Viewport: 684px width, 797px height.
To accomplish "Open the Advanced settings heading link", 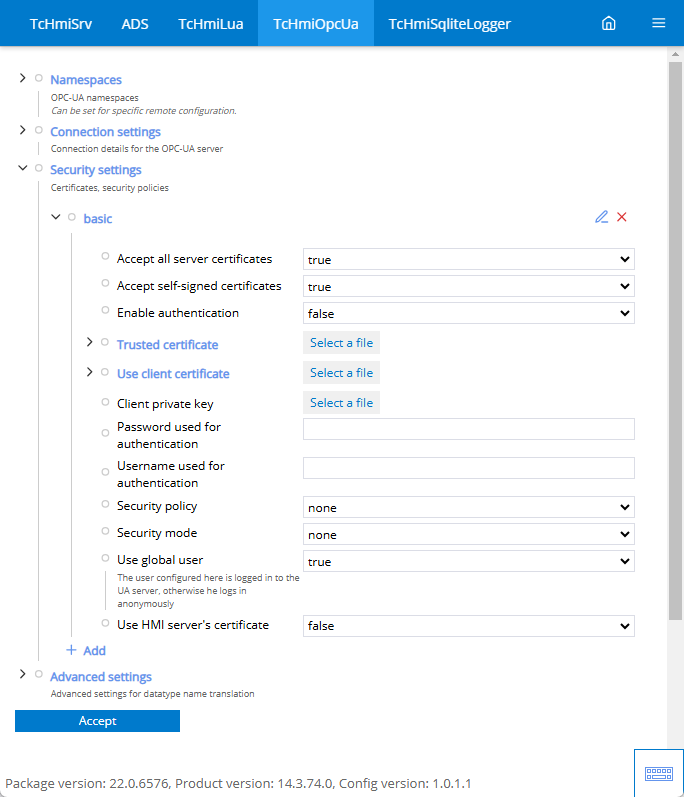I will point(101,677).
